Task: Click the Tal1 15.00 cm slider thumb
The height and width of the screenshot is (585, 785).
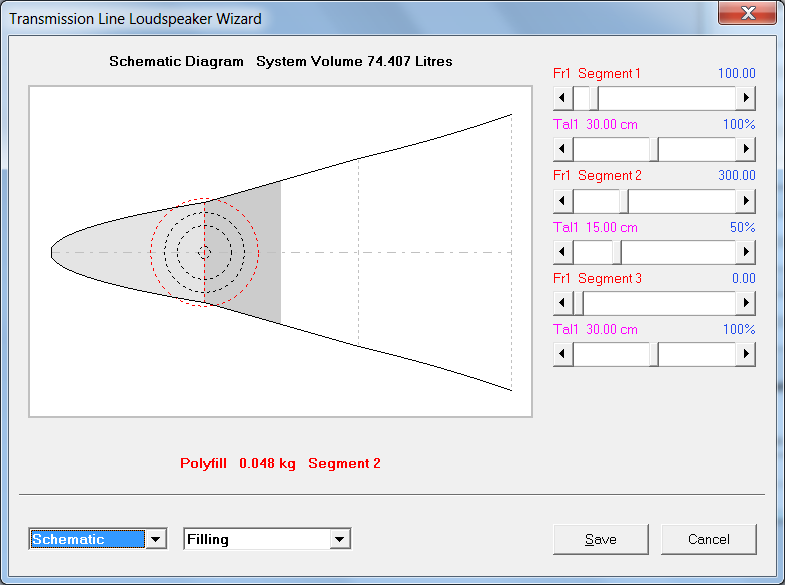Action: [617, 251]
